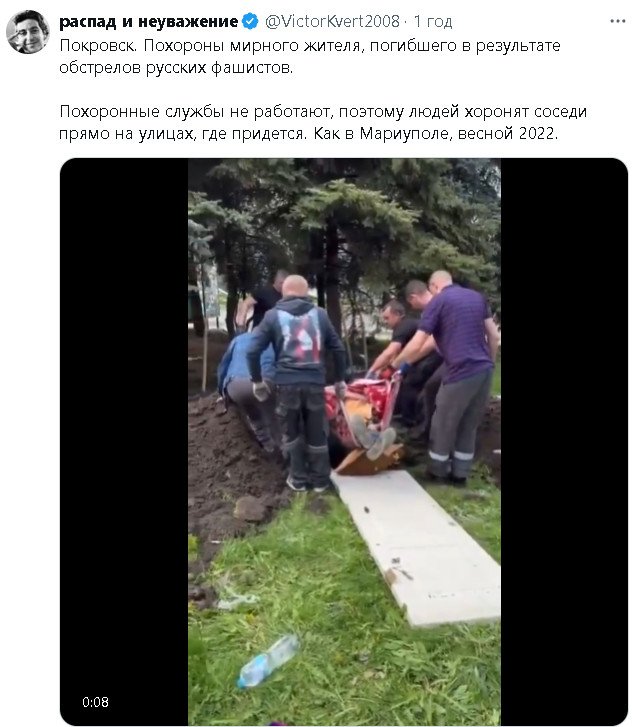Open the three-dot more options menu
Screen dimensions: 637x727
pos(618,21)
